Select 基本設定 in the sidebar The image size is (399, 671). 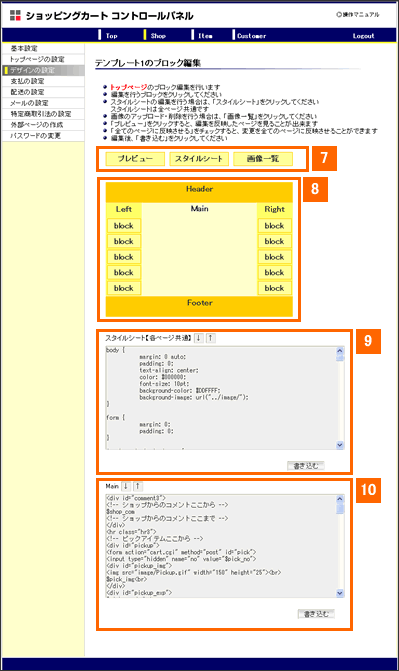coord(43,48)
